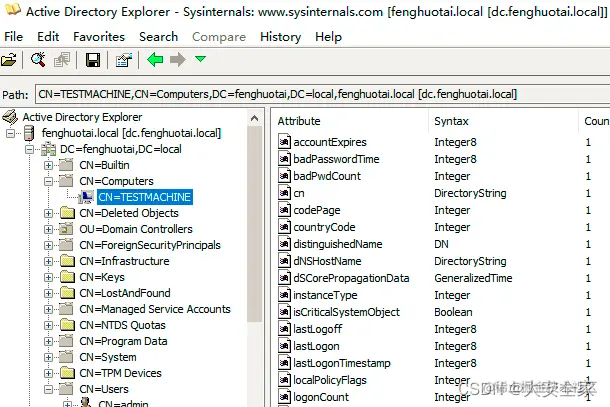Viewport: 610px width, 407px height.
Task: Click the badPwdCount attribute icon
Action: [284, 176]
